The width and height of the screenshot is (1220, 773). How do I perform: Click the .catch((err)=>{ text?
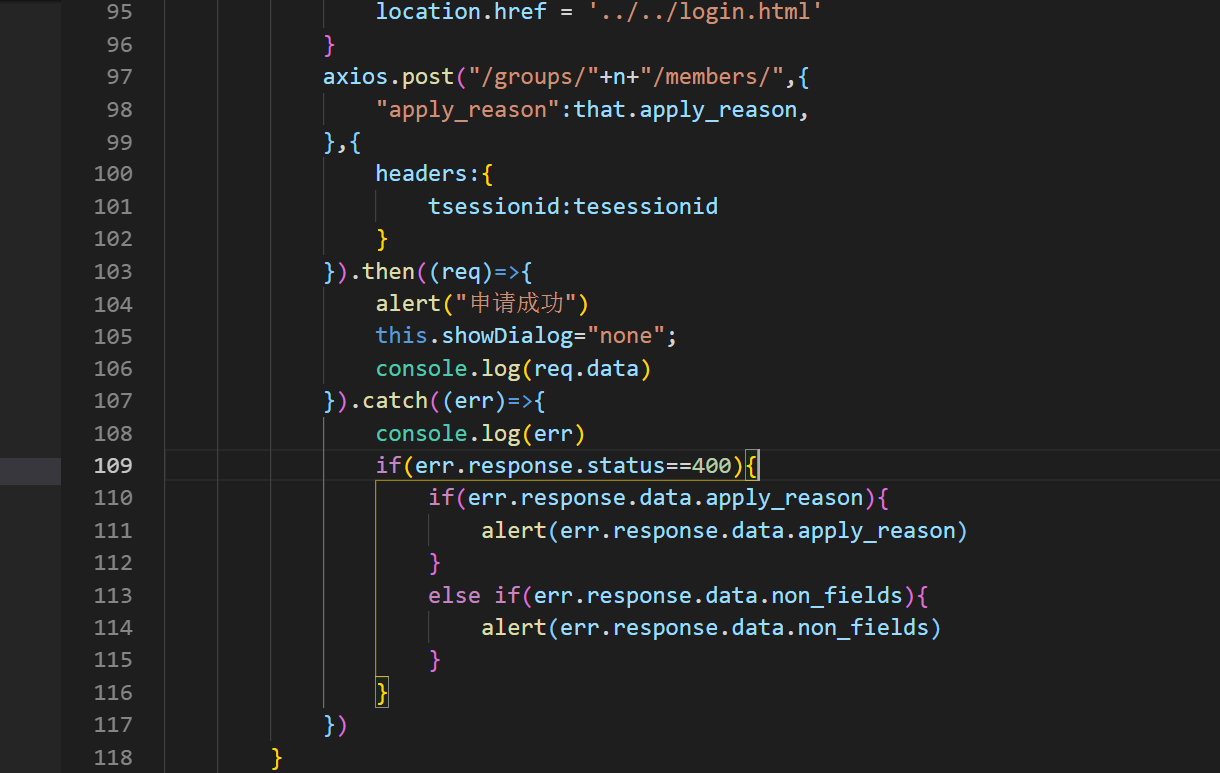(448, 400)
